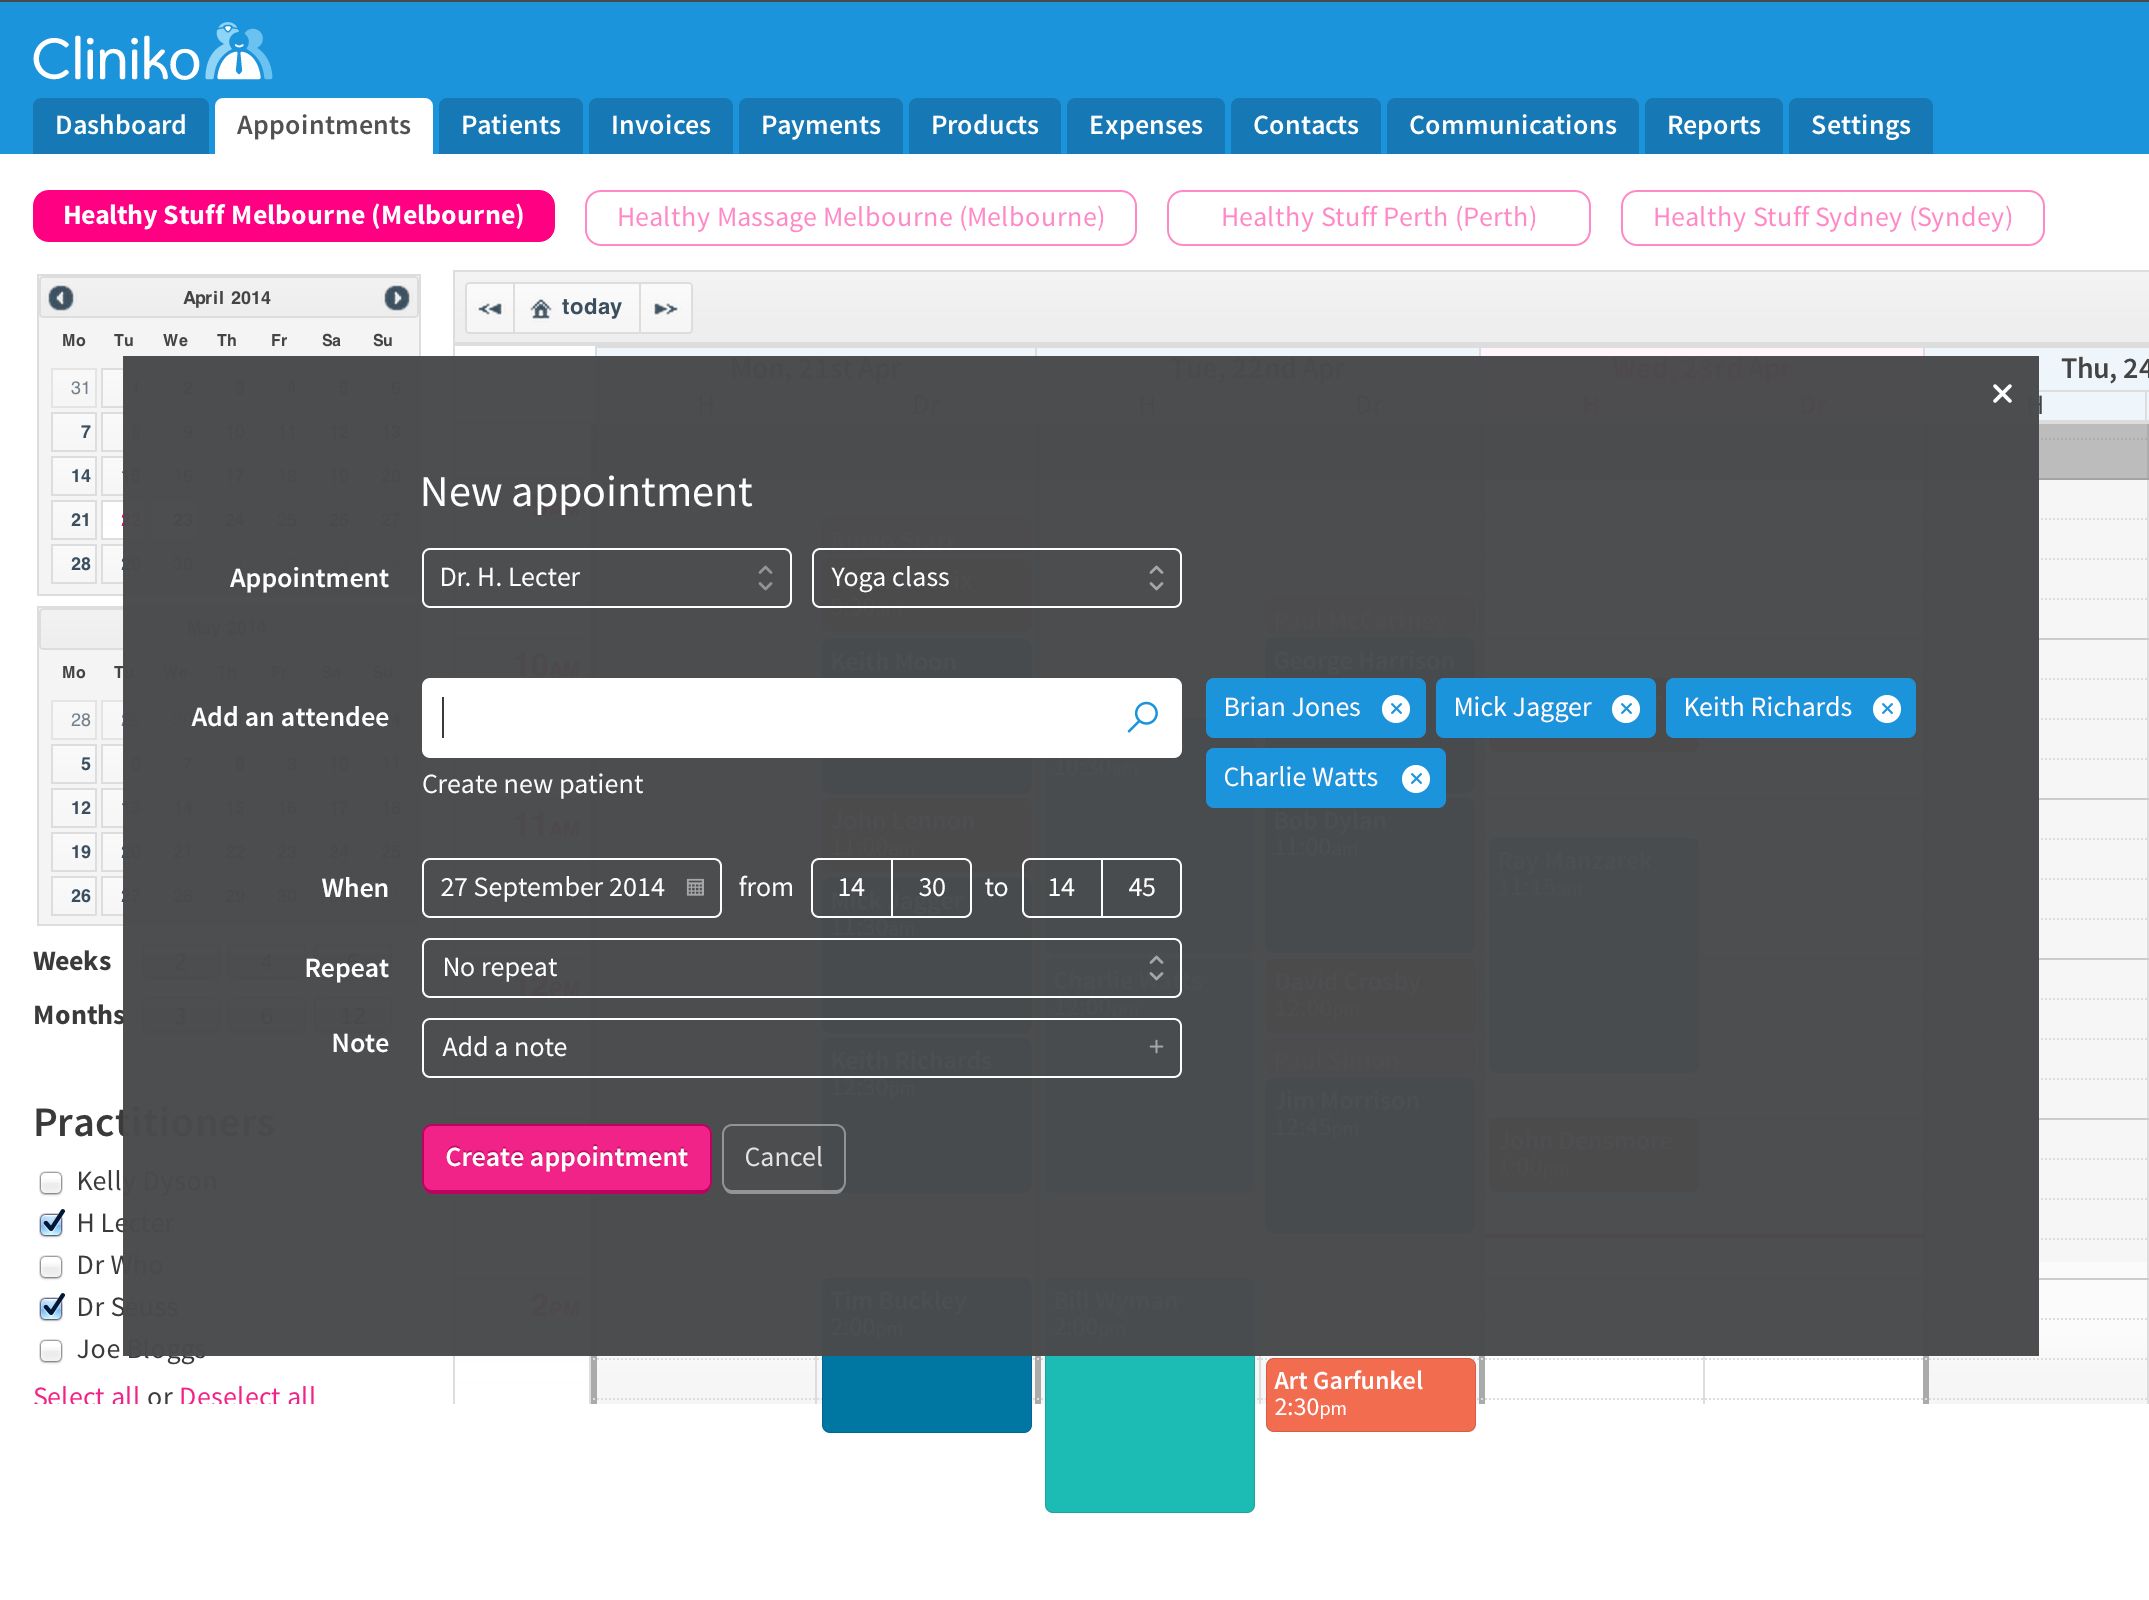The image size is (2149, 1600).
Task: Enable the Dr Who practitioner checkbox
Action: (x=51, y=1267)
